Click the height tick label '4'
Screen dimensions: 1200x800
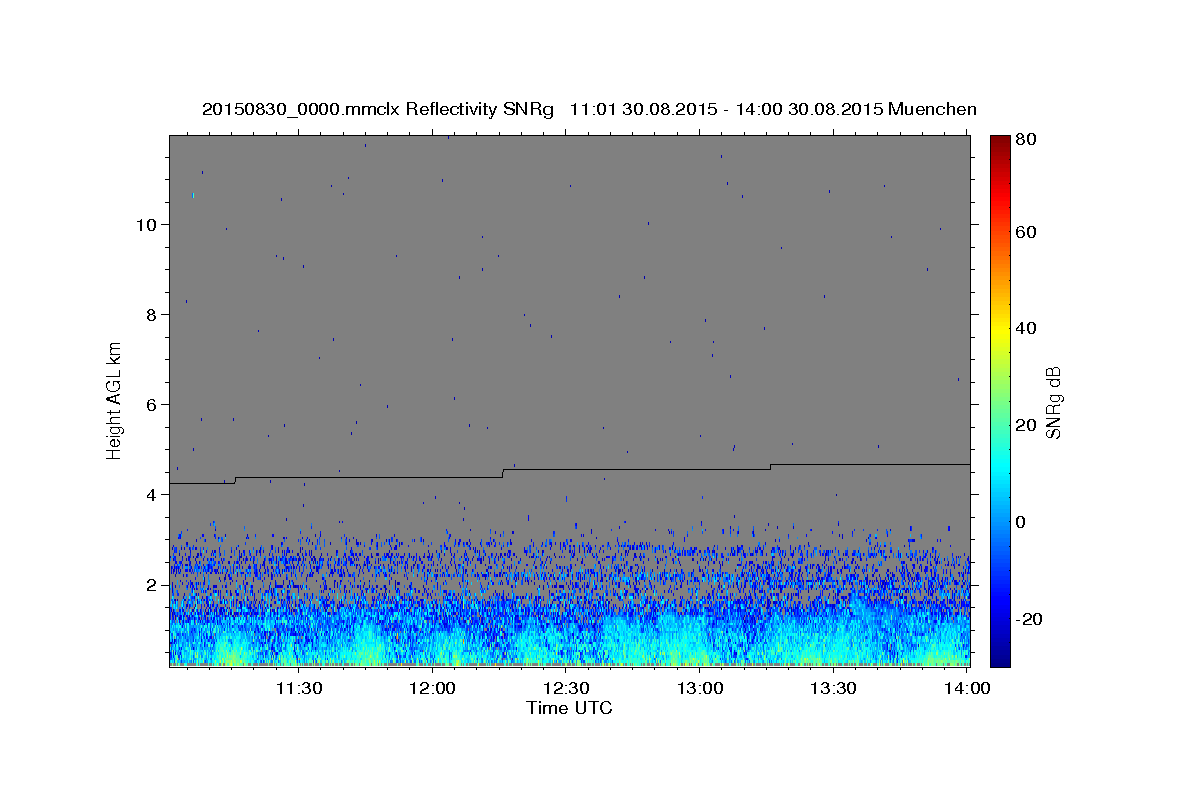(x=152, y=495)
